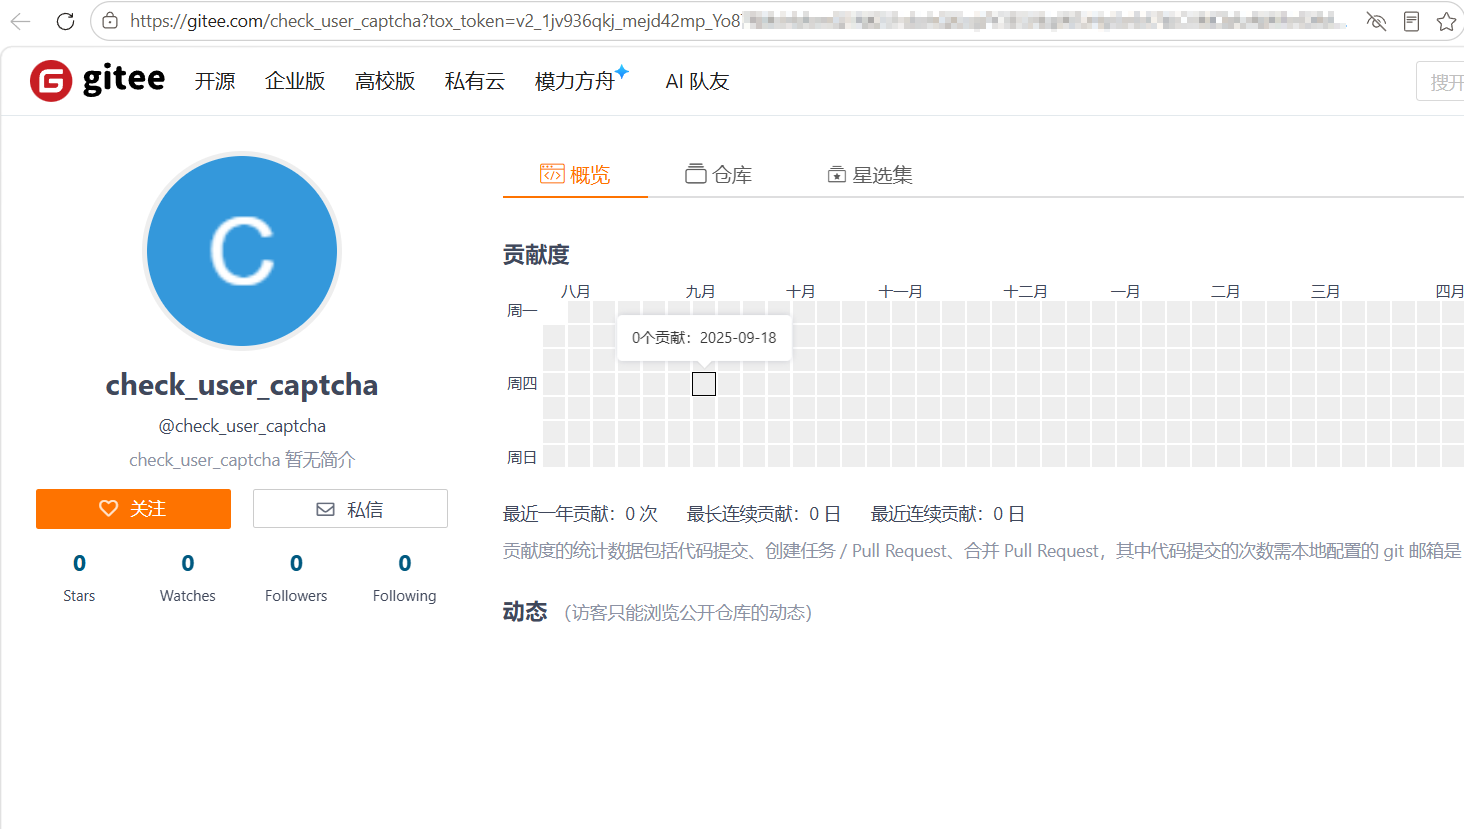Click the 周四 weekday label
The height and width of the screenshot is (829, 1464).
tap(522, 384)
